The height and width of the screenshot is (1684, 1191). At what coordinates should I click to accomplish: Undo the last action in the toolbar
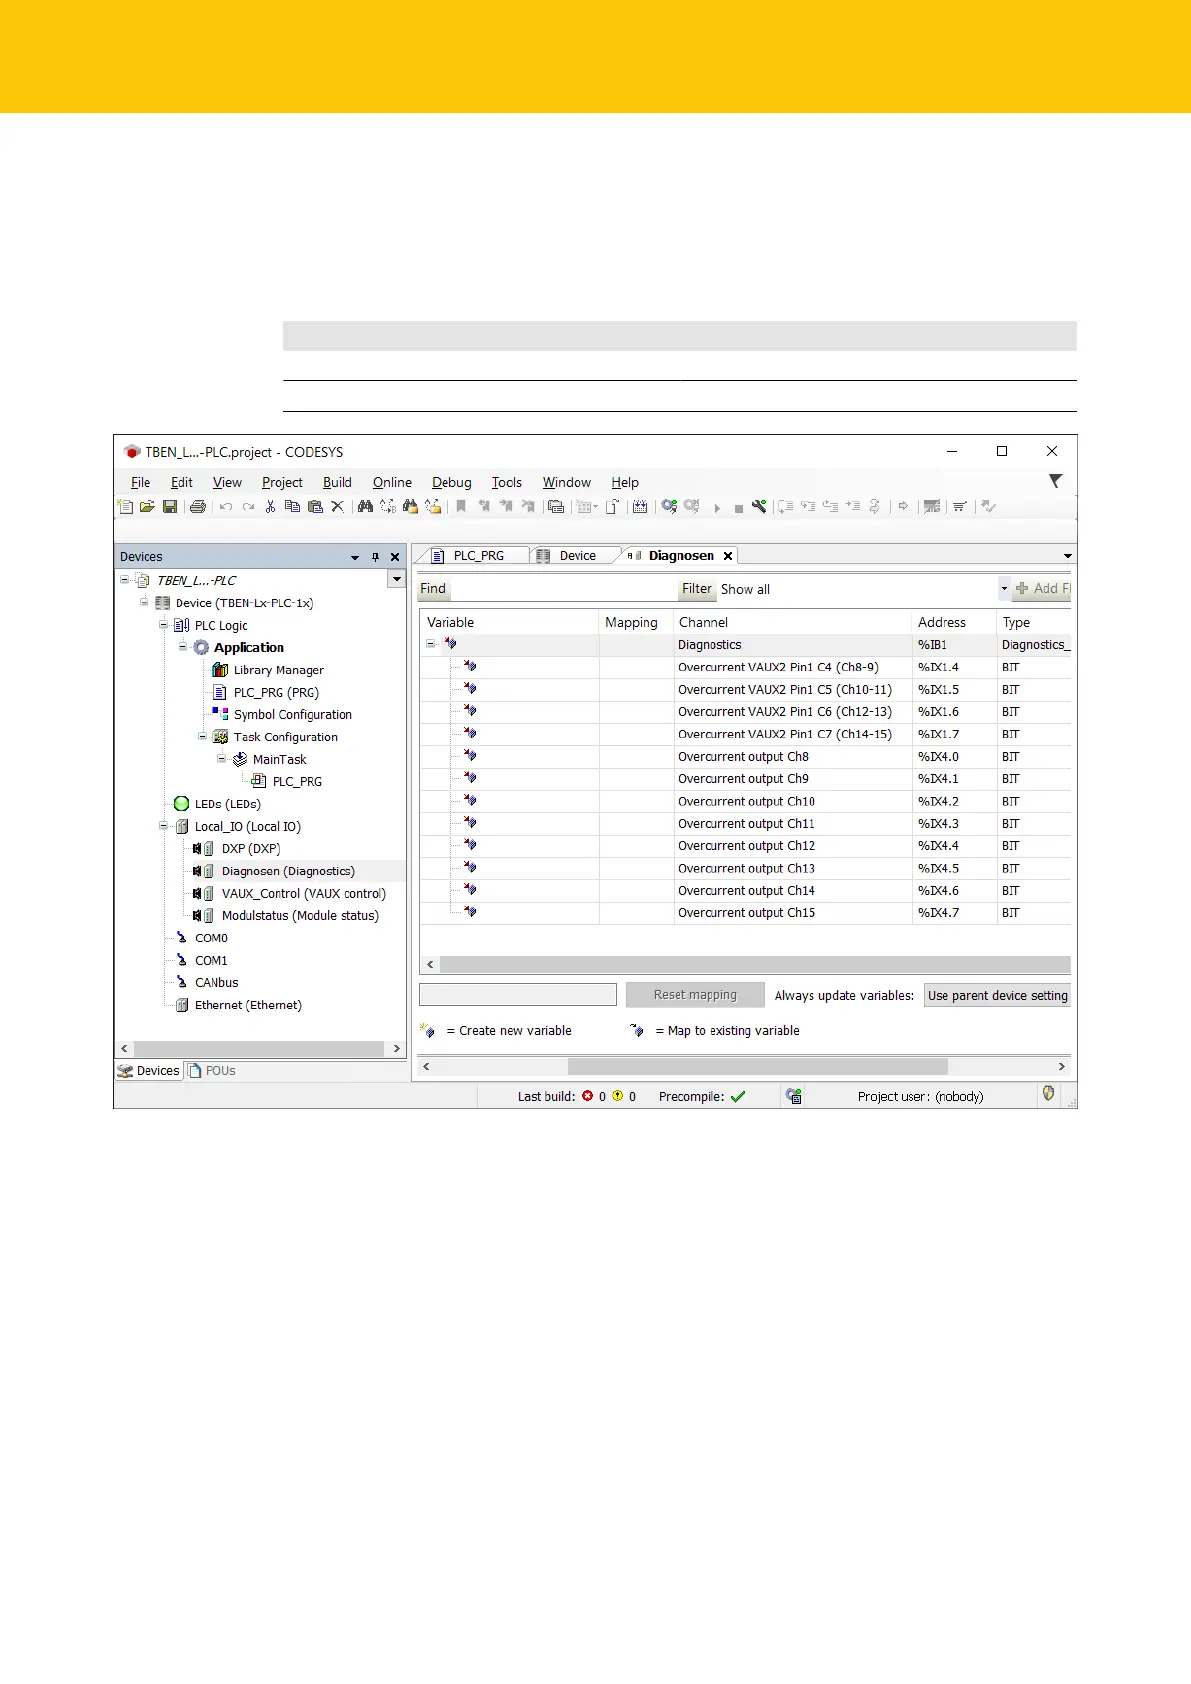(x=226, y=507)
